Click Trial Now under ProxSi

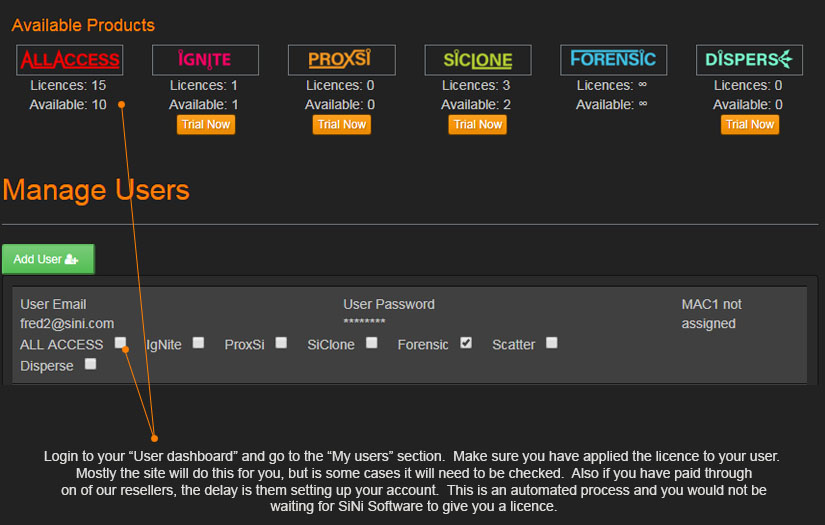(341, 125)
